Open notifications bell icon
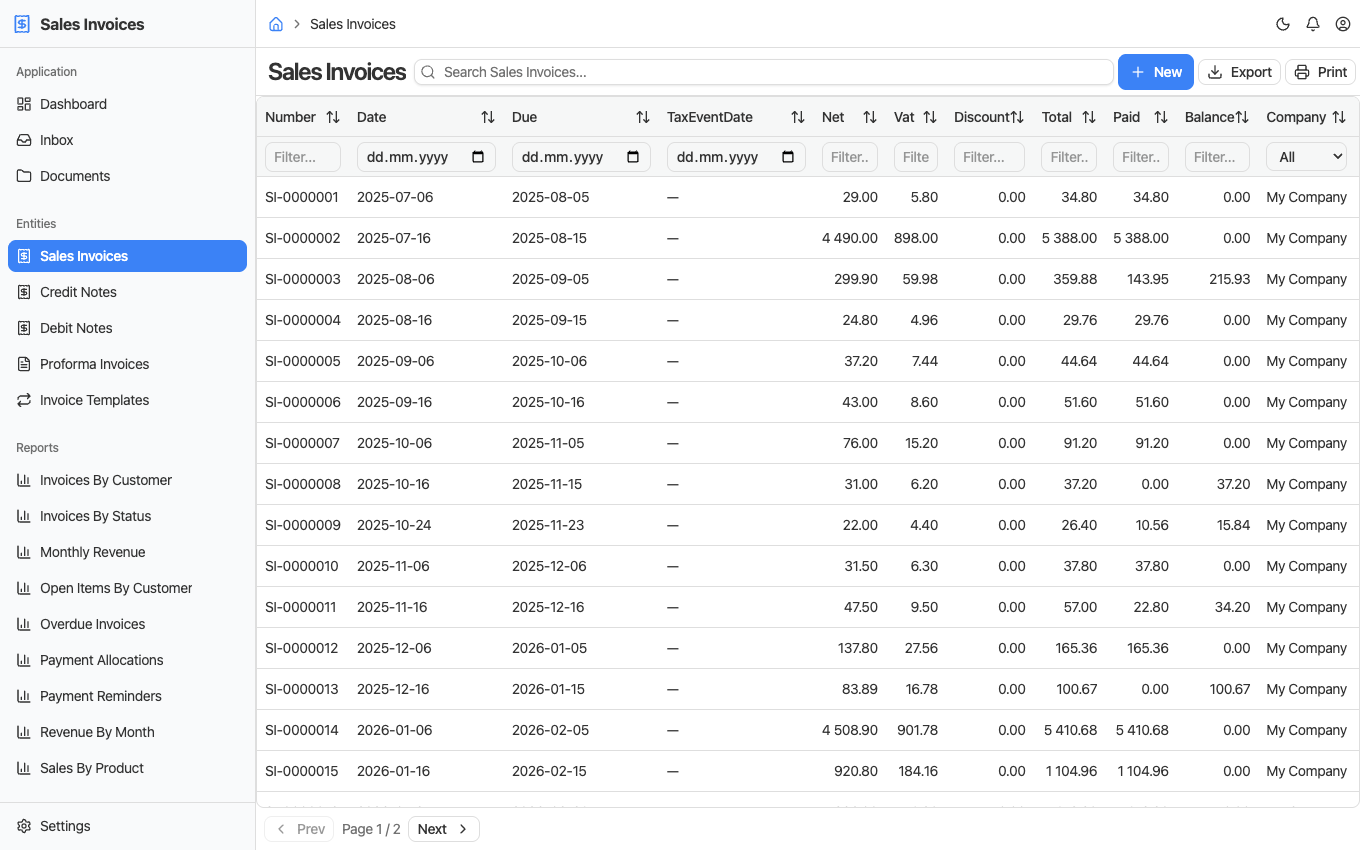1360x850 pixels. pyautogui.click(x=1313, y=24)
